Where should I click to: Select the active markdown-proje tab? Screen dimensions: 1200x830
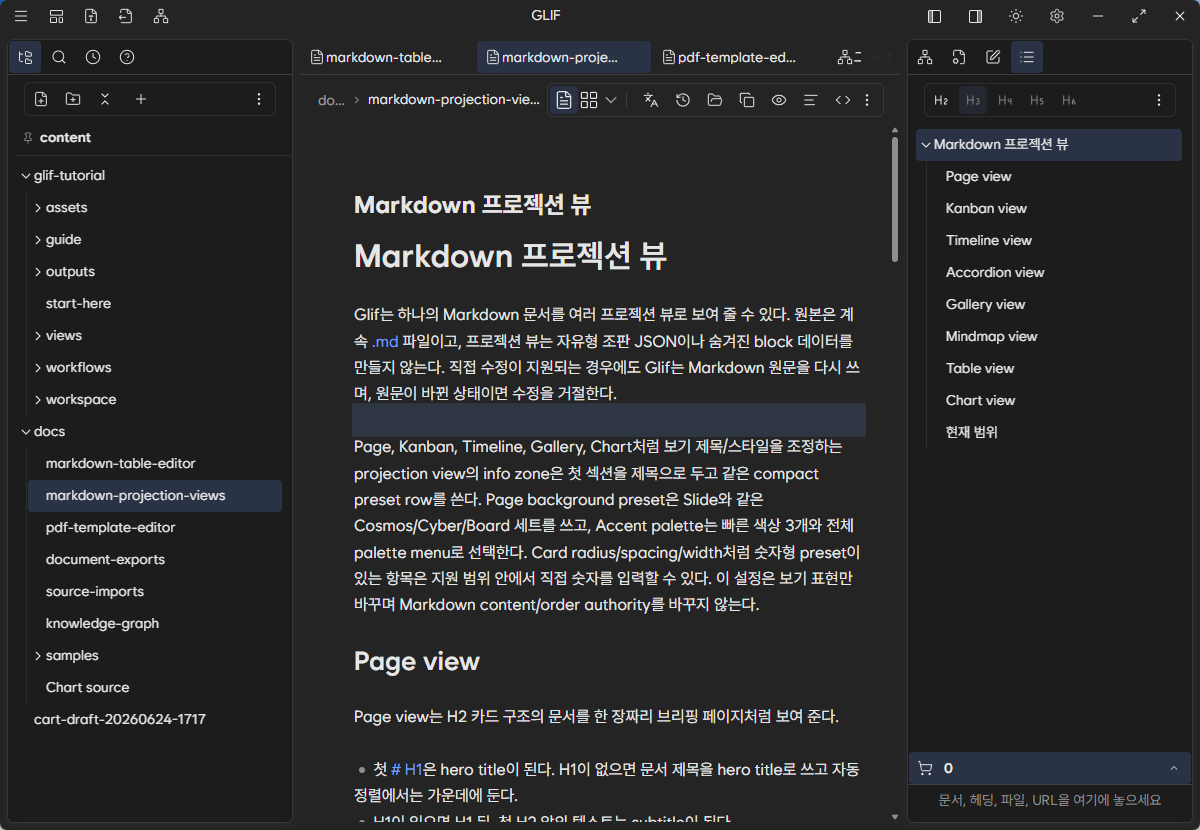click(564, 57)
